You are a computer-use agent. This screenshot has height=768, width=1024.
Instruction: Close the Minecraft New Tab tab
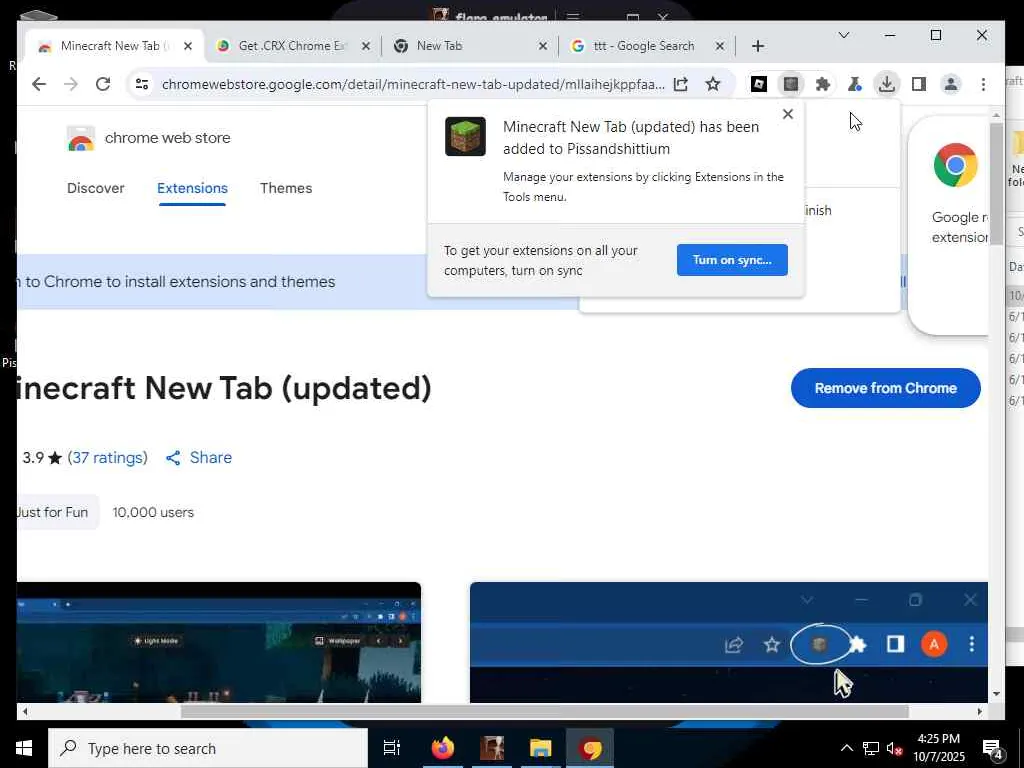pos(188,46)
